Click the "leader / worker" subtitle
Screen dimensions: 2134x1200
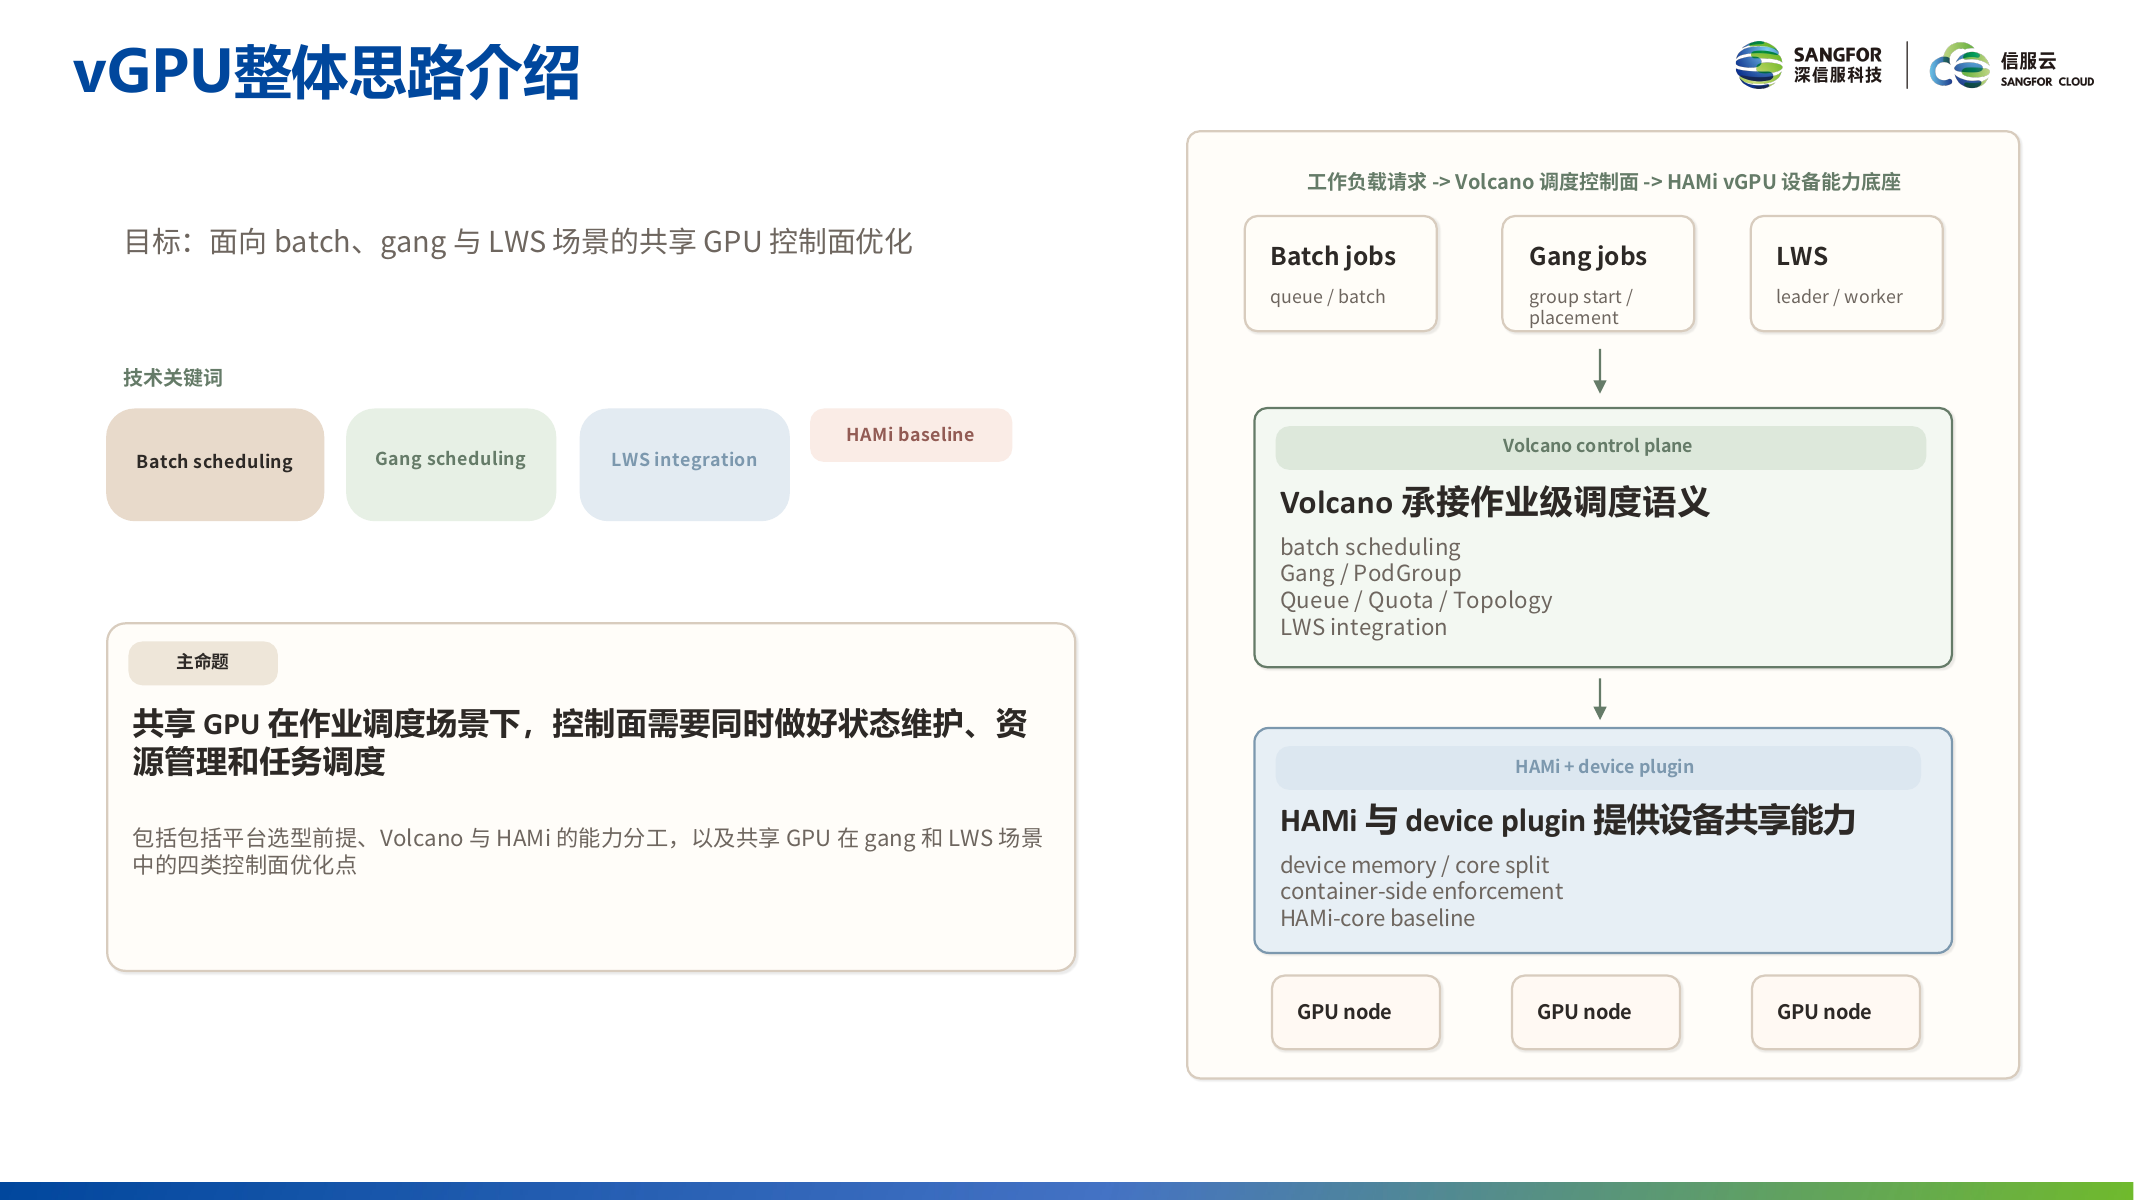(1839, 297)
